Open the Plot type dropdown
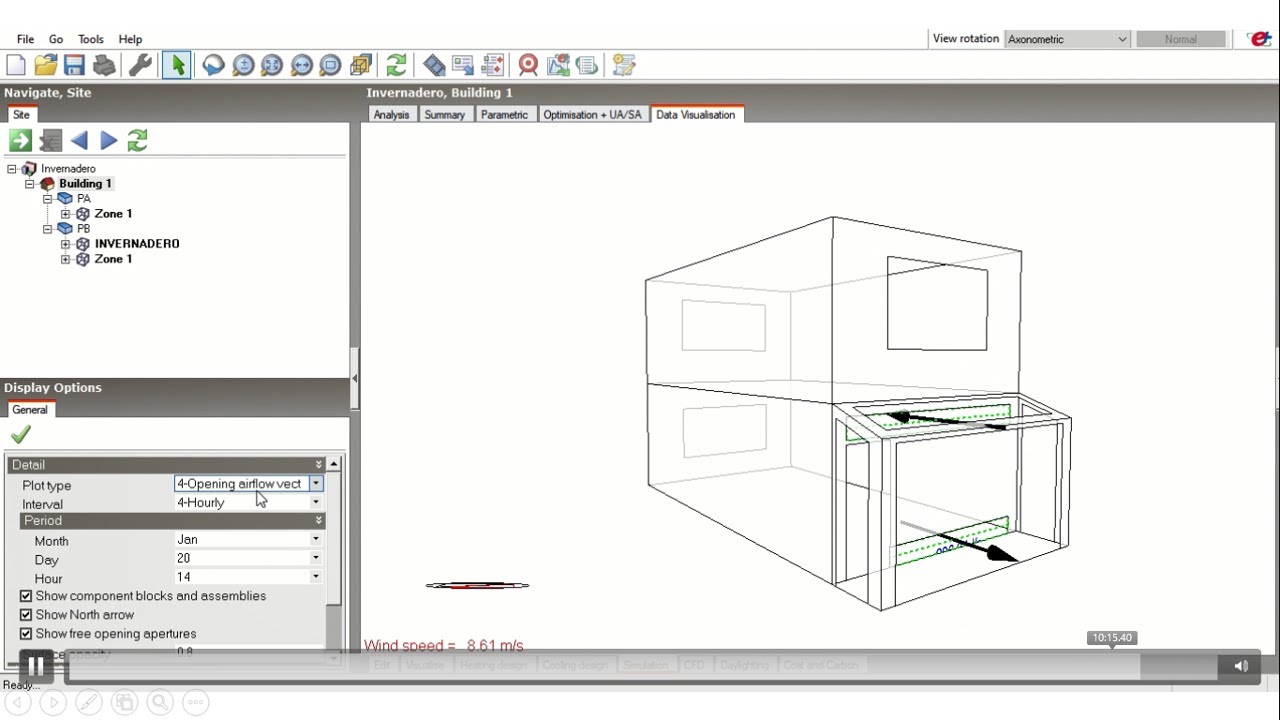Viewport: 1280px width, 720px height. [315, 484]
